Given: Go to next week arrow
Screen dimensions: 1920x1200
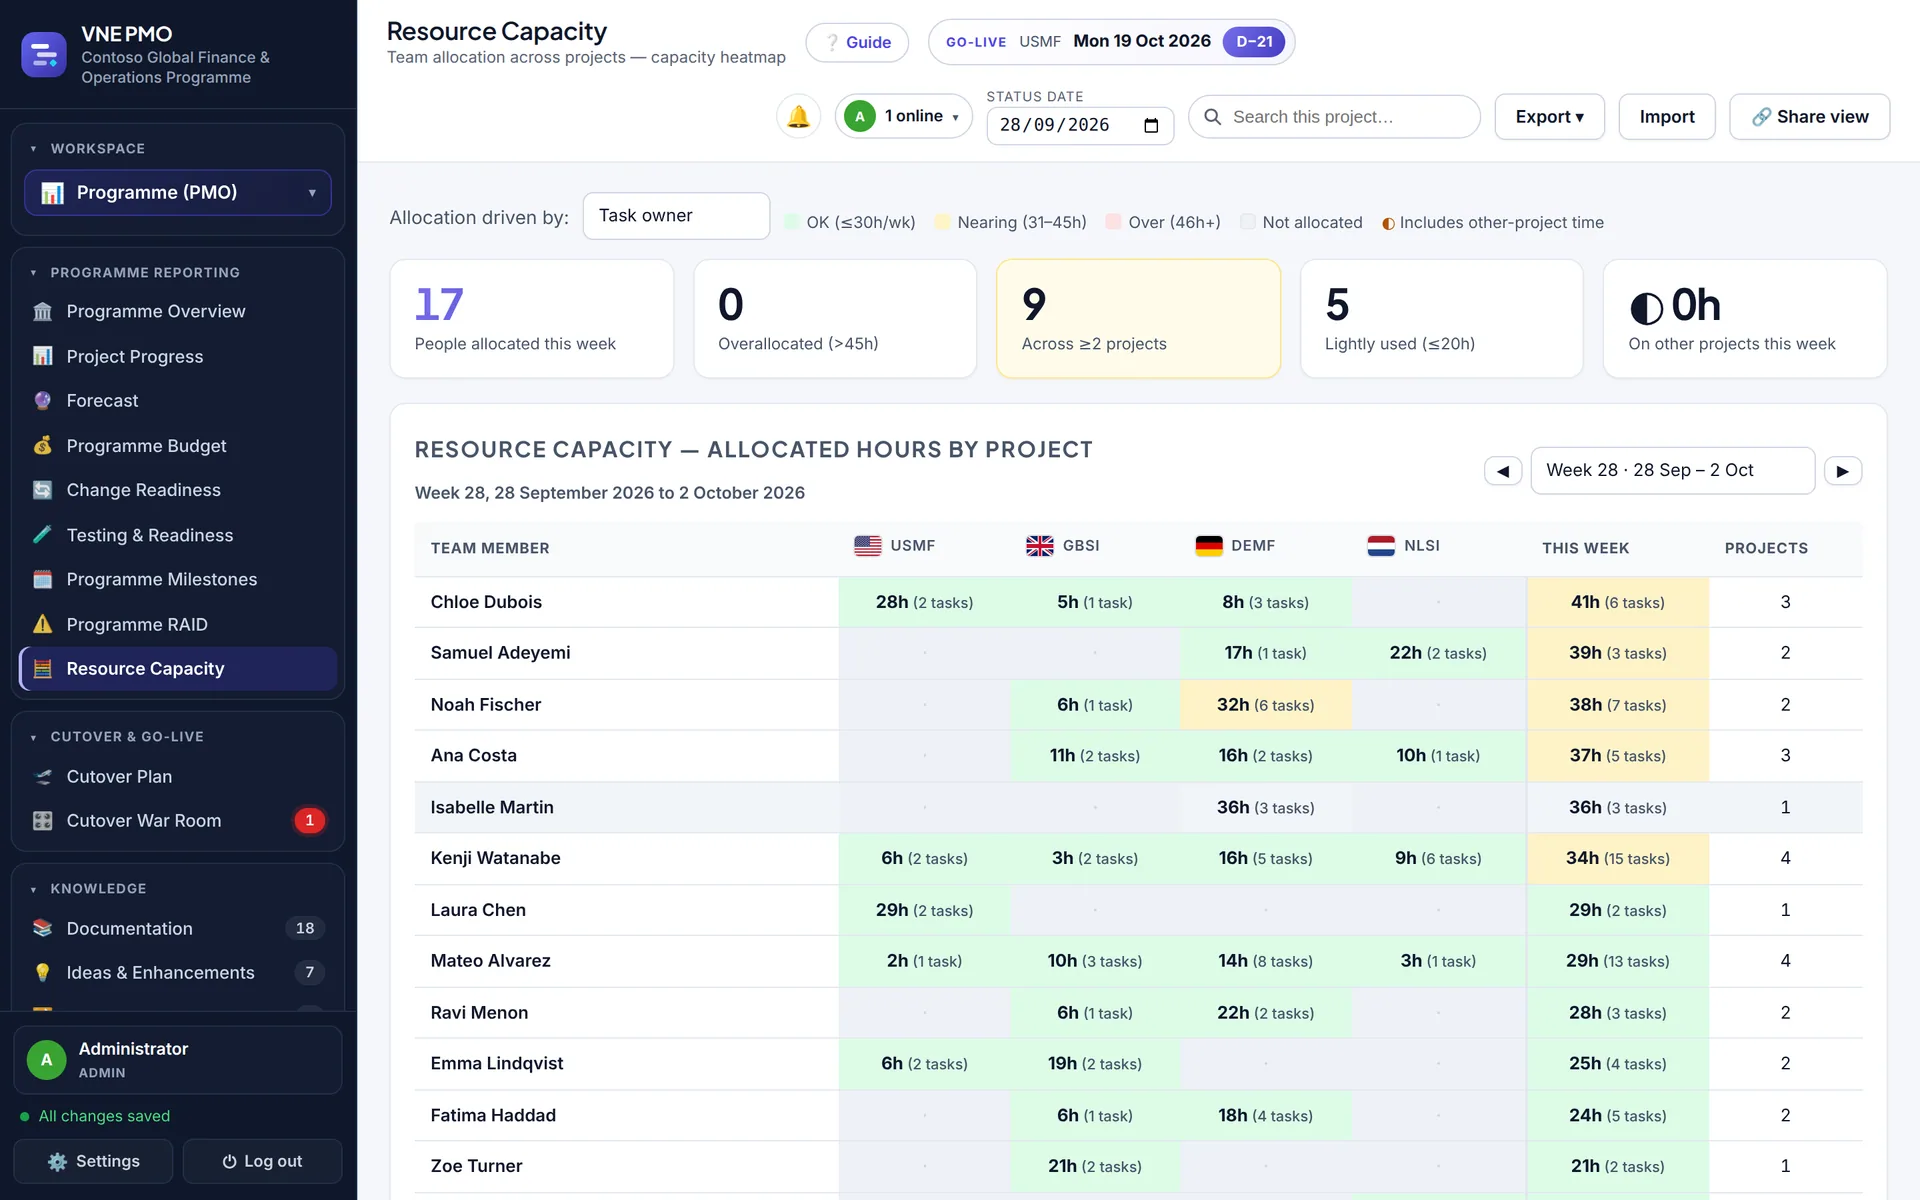Looking at the screenshot, I should click(1843, 471).
